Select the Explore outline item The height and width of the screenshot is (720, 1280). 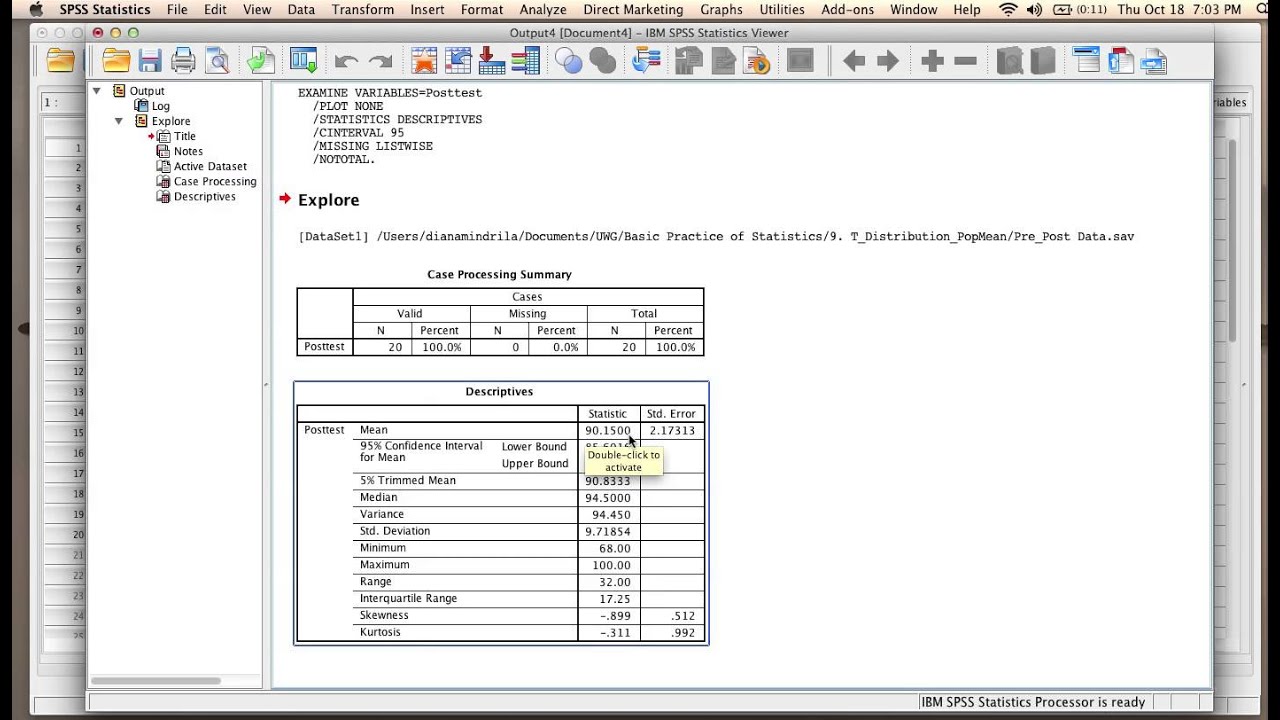171,121
